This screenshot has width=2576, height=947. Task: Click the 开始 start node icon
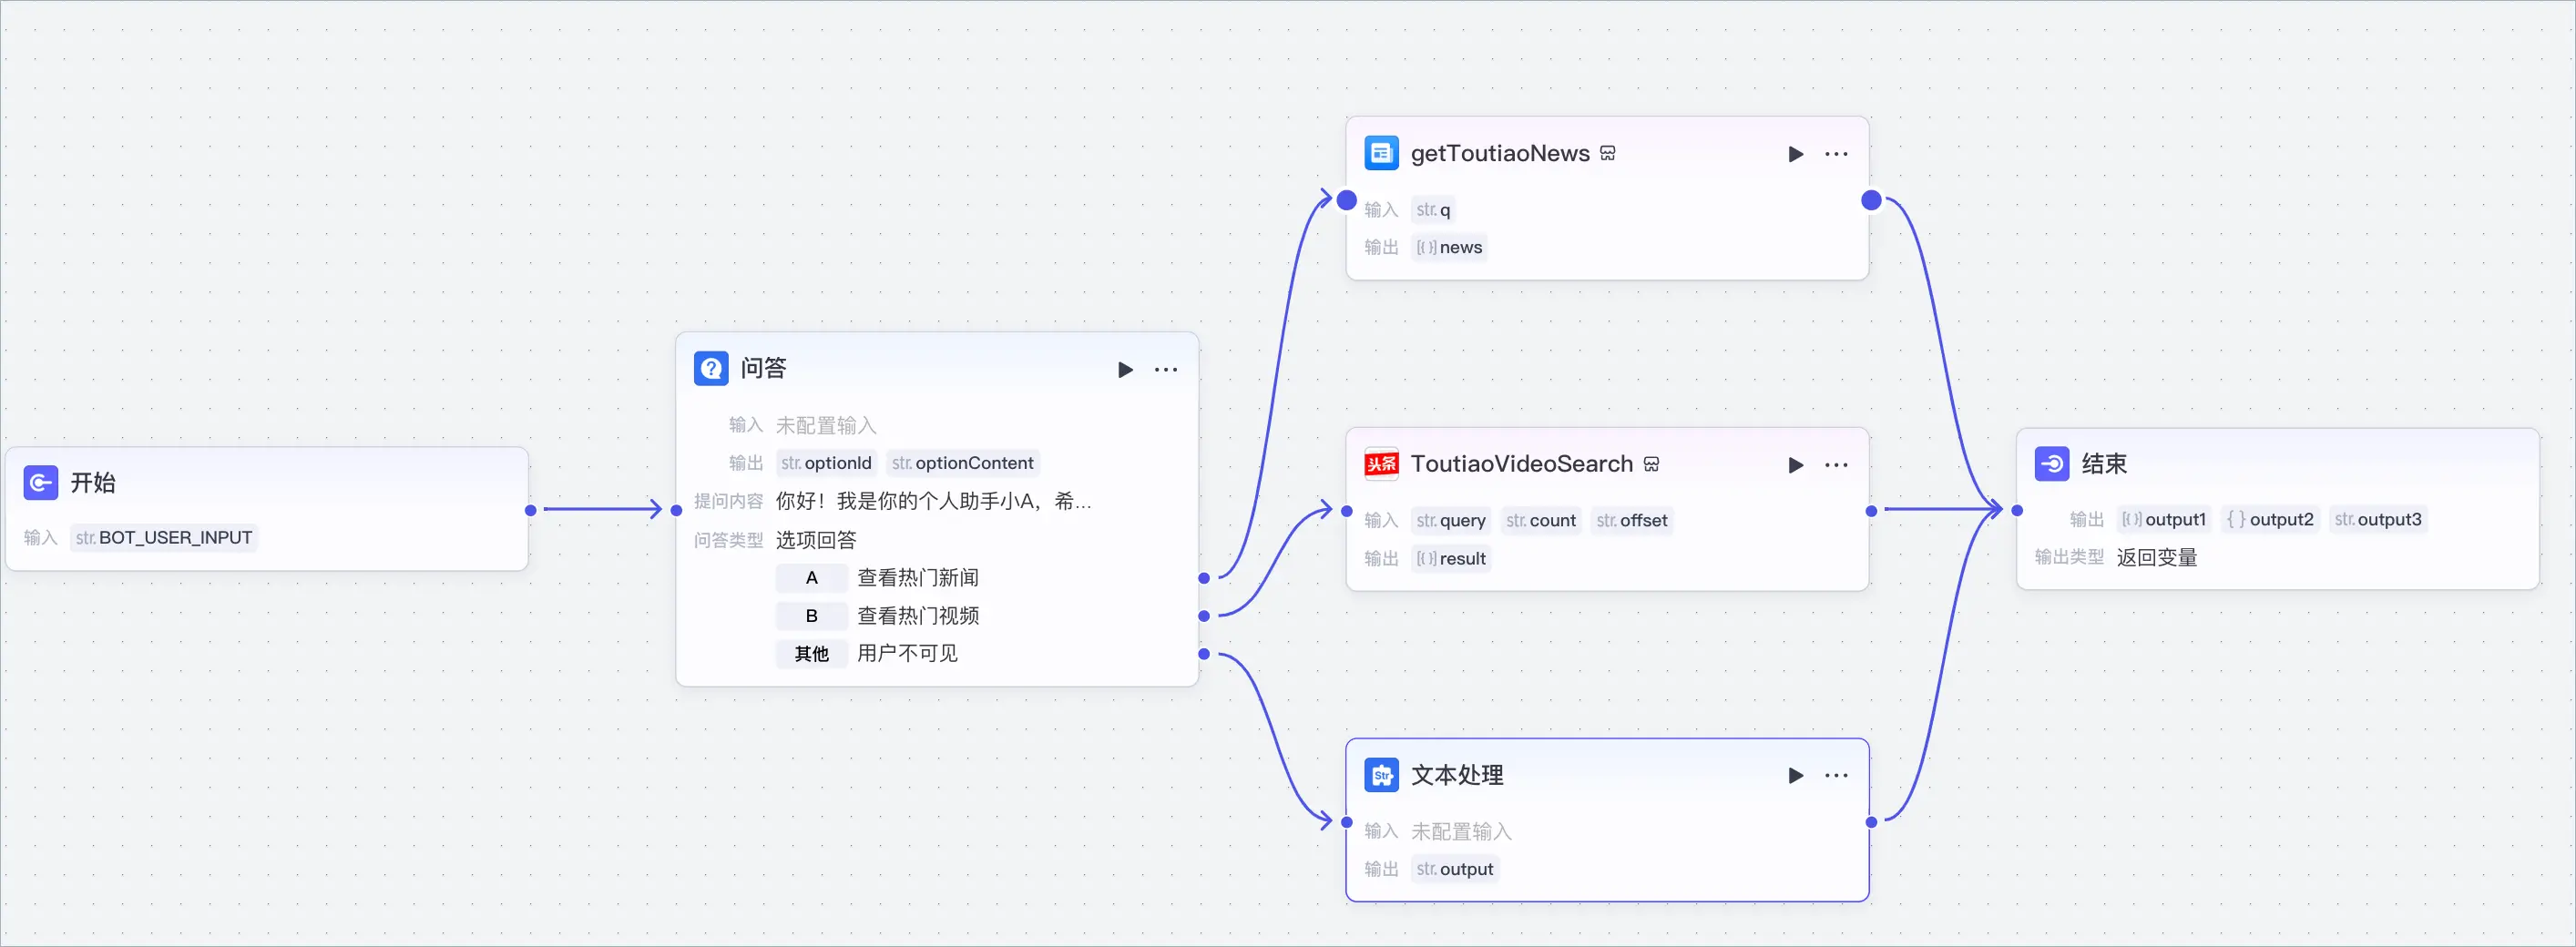pyautogui.click(x=41, y=483)
